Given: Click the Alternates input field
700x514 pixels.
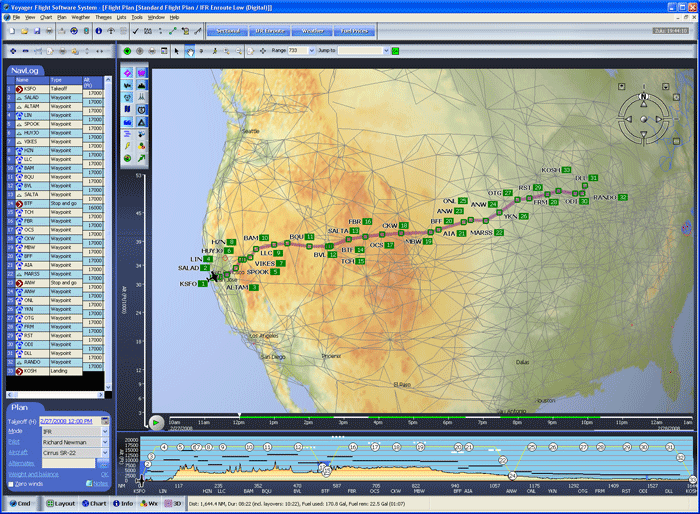Looking at the screenshot, I should click(68, 464).
